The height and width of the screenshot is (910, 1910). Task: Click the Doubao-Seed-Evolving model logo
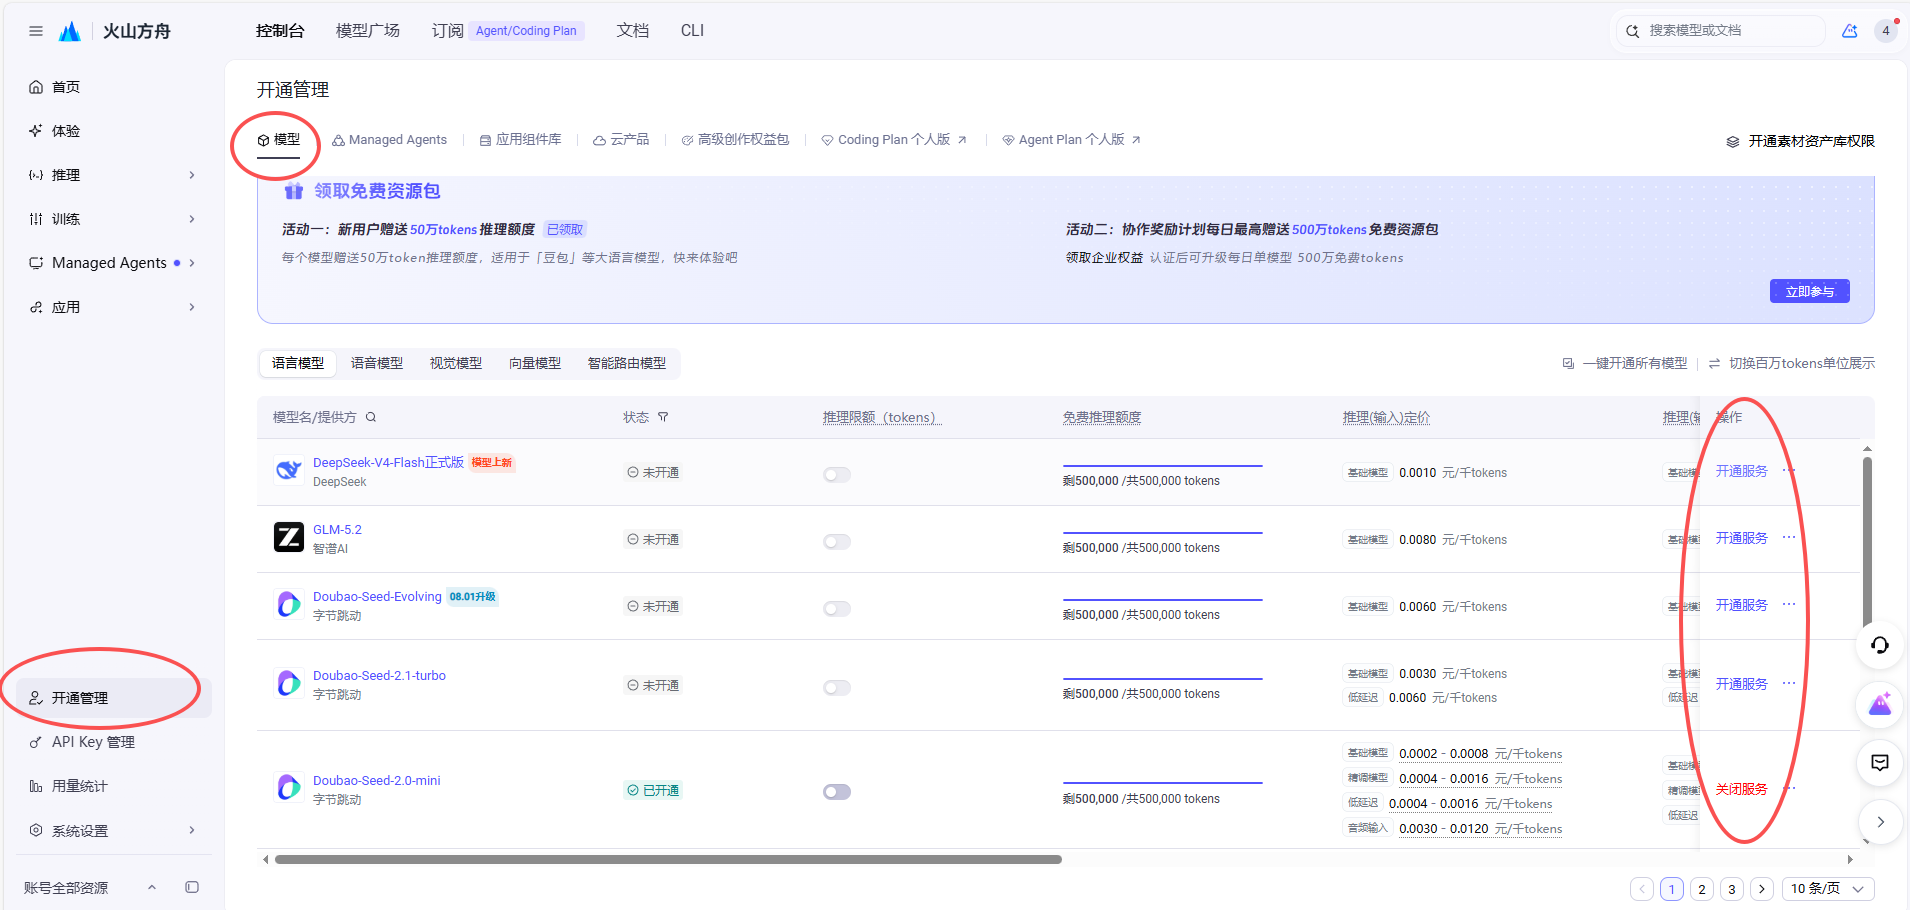[289, 605]
